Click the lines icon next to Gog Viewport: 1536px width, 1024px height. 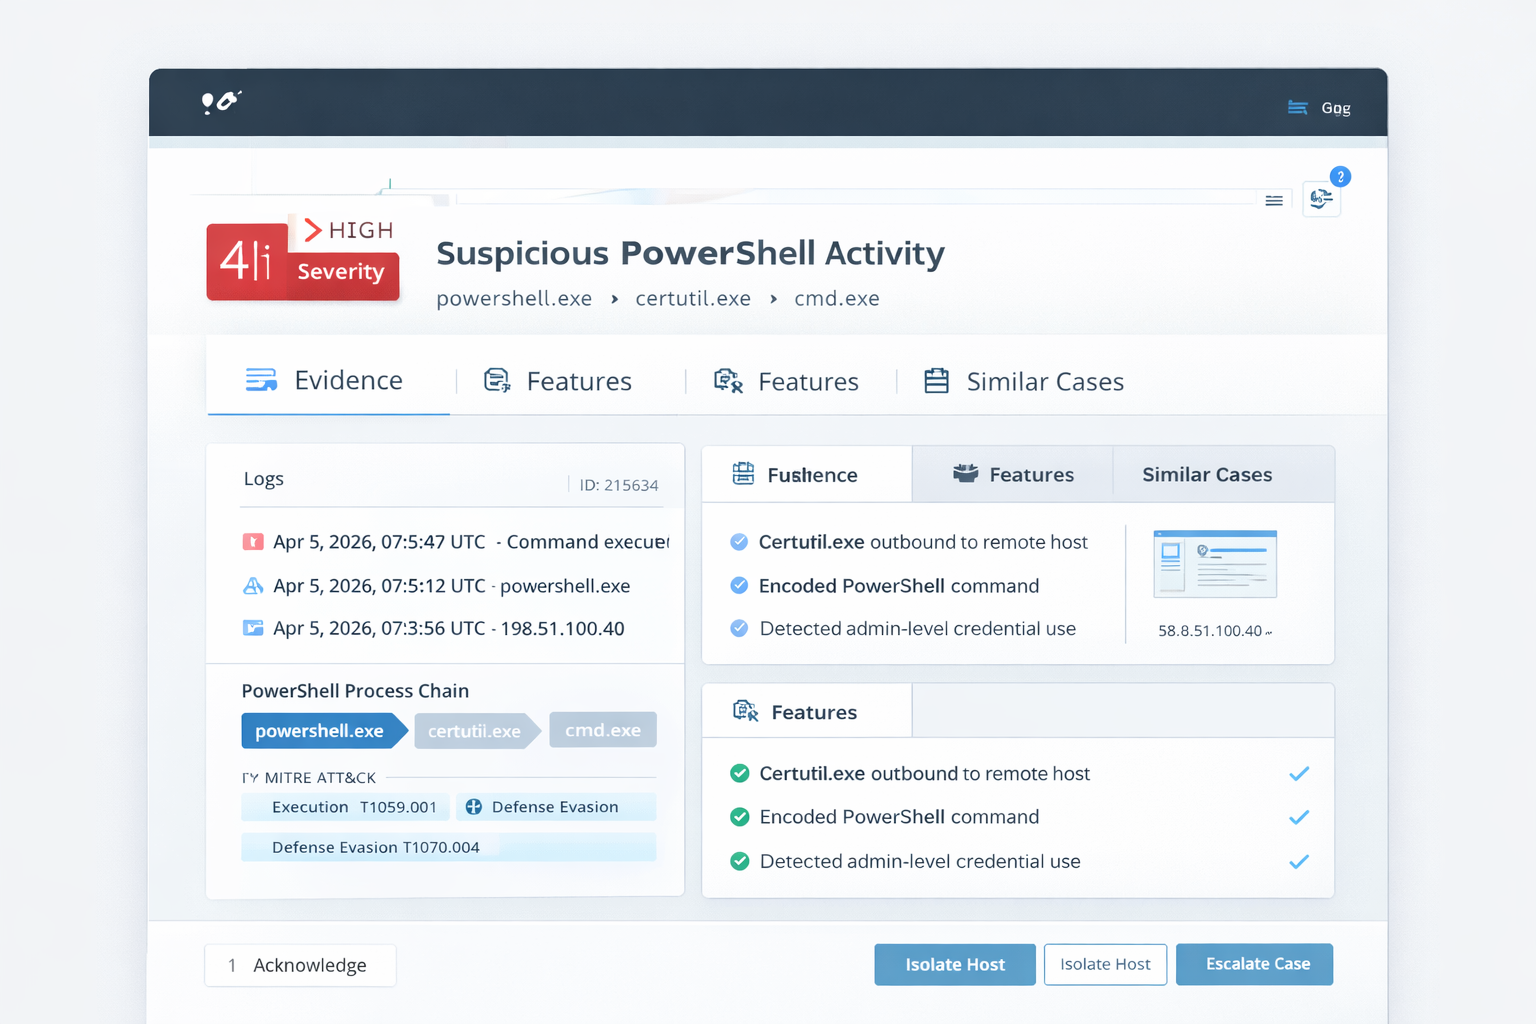click(1298, 108)
